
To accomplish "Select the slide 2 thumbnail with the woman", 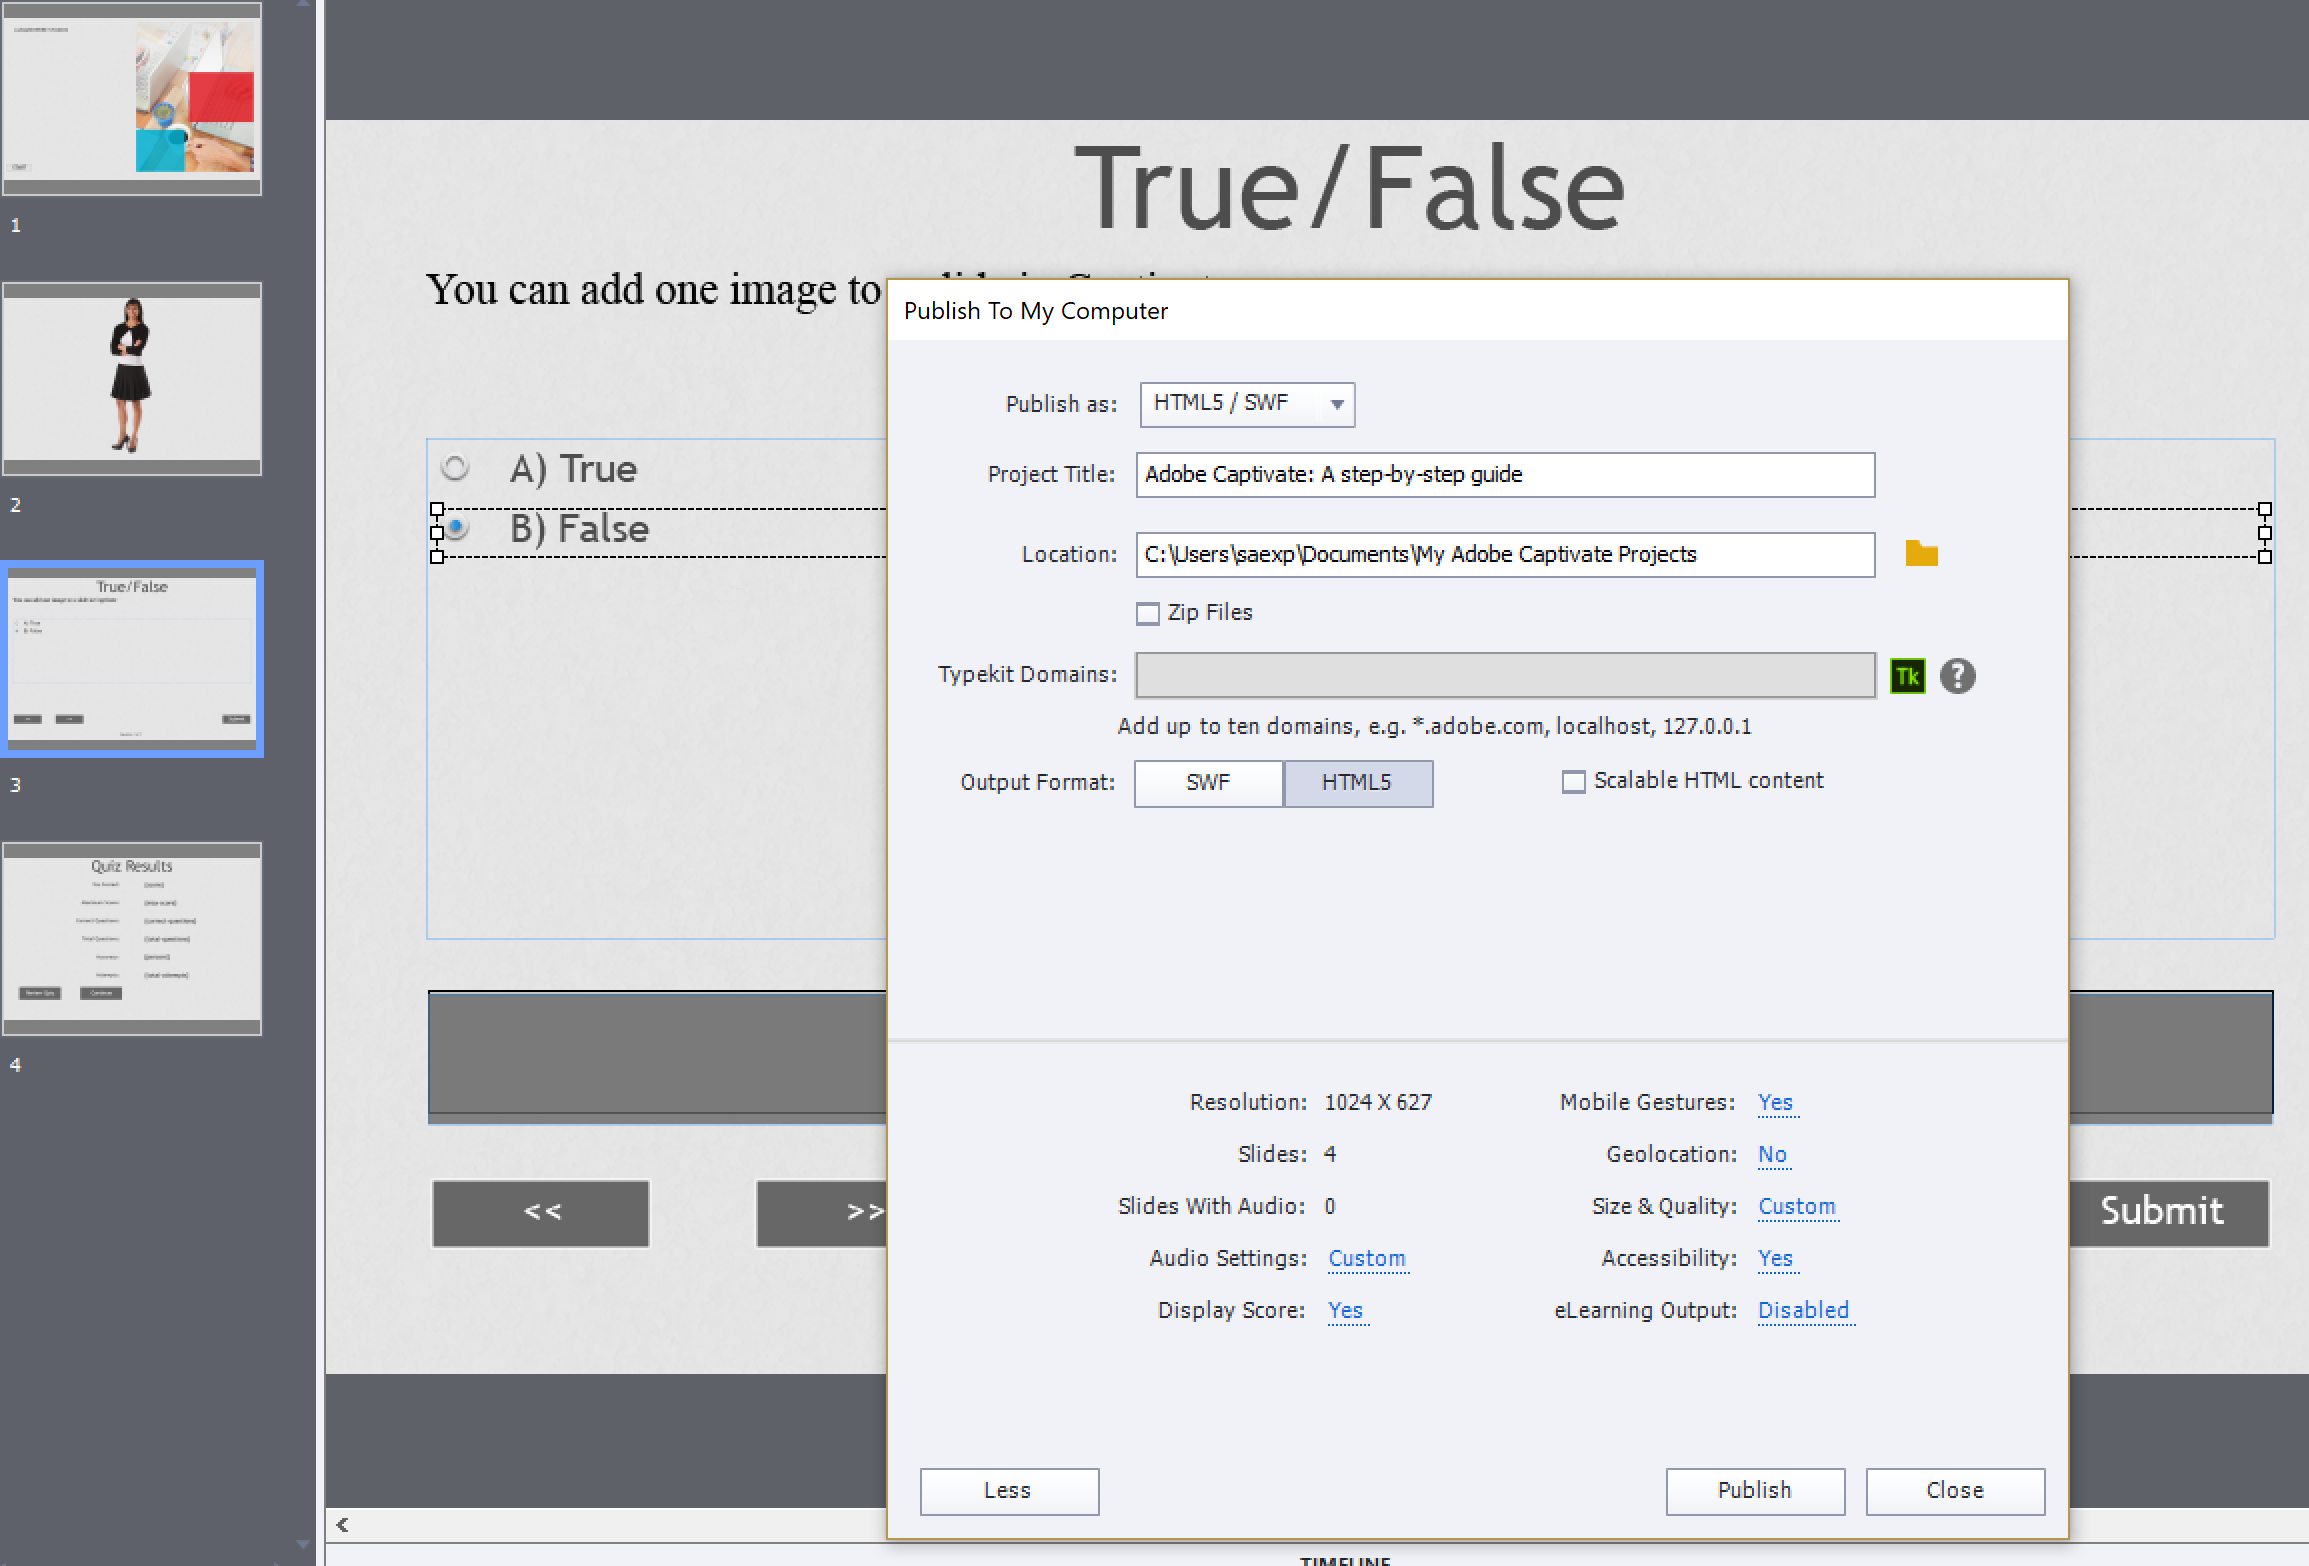I will click(132, 379).
